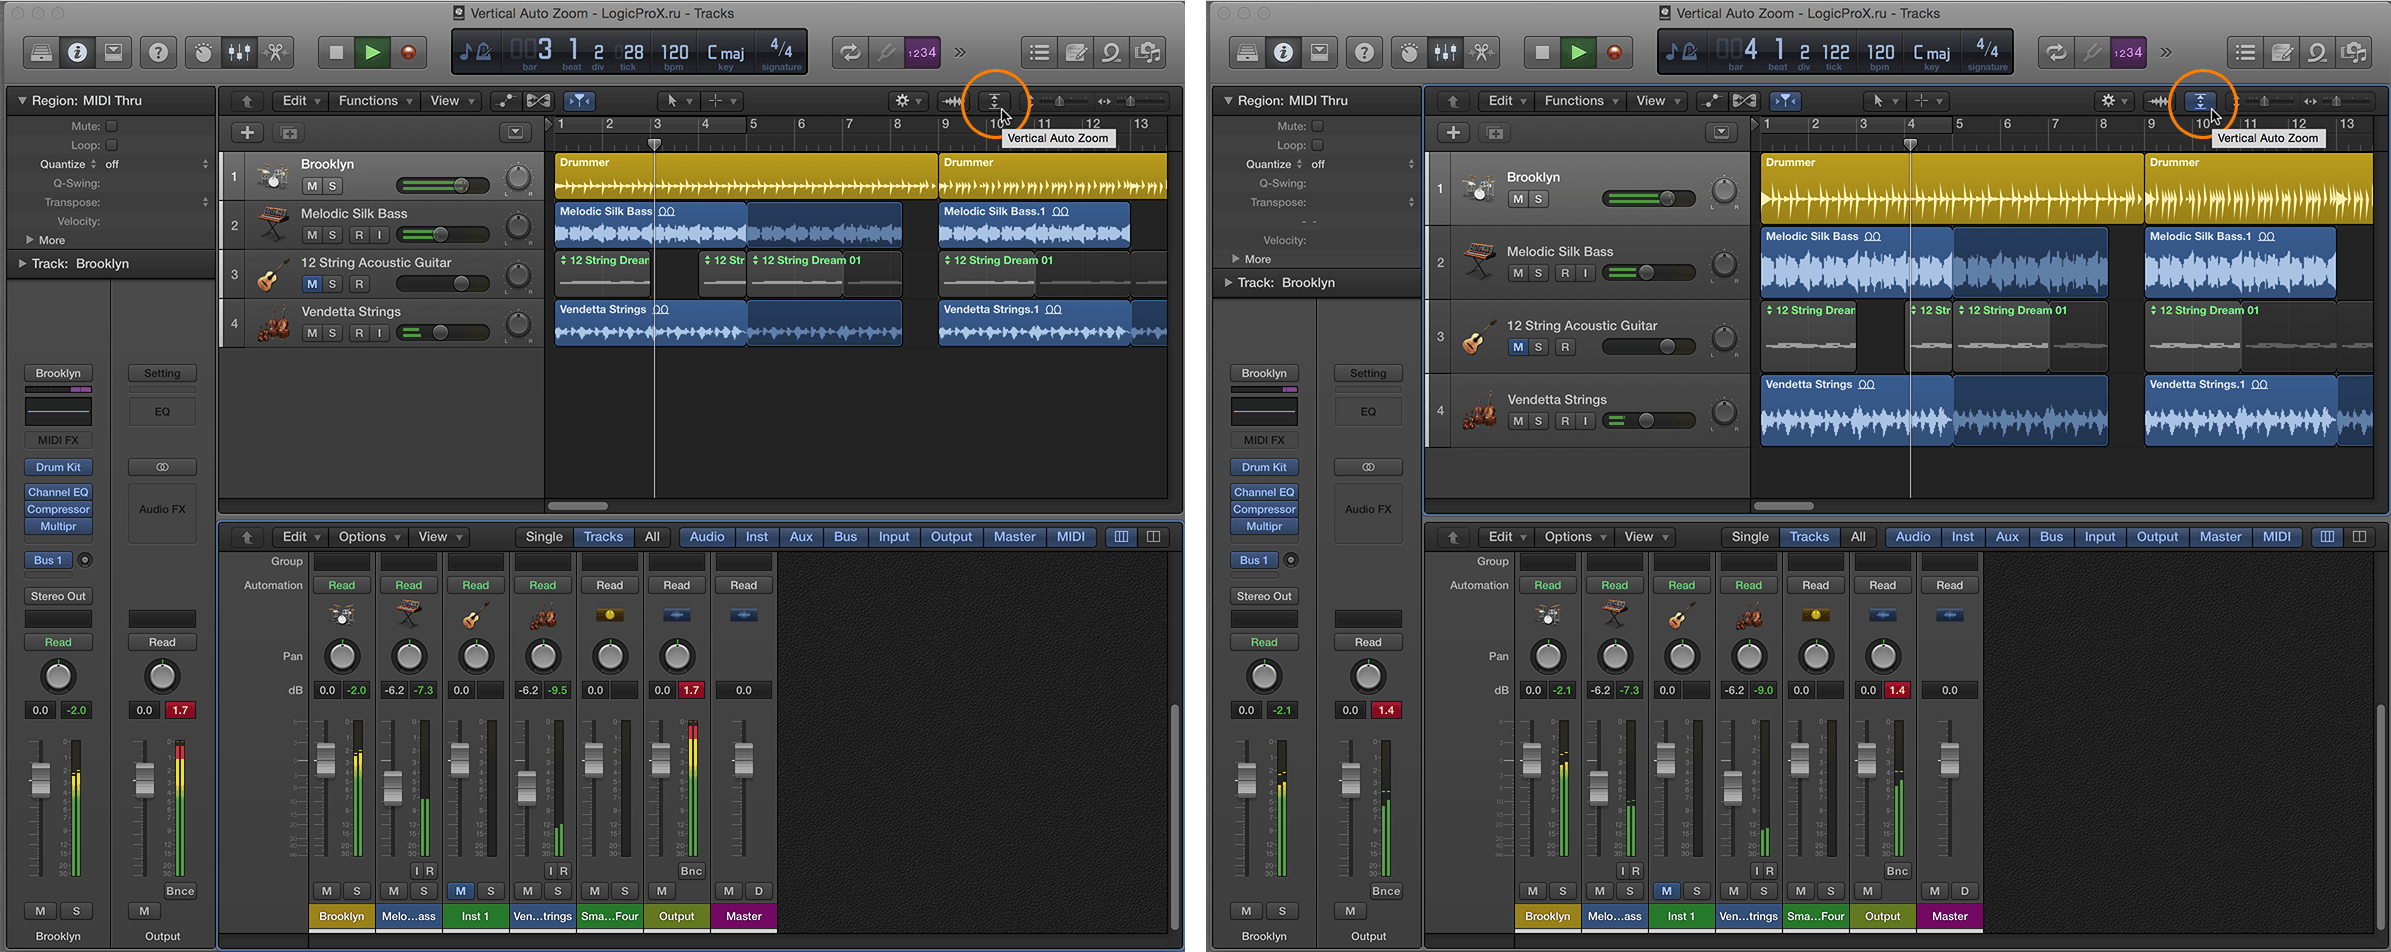The width and height of the screenshot is (2391, 952).
Task: Toggle the Inspector icon in the left window
Action: click(77, 52)
